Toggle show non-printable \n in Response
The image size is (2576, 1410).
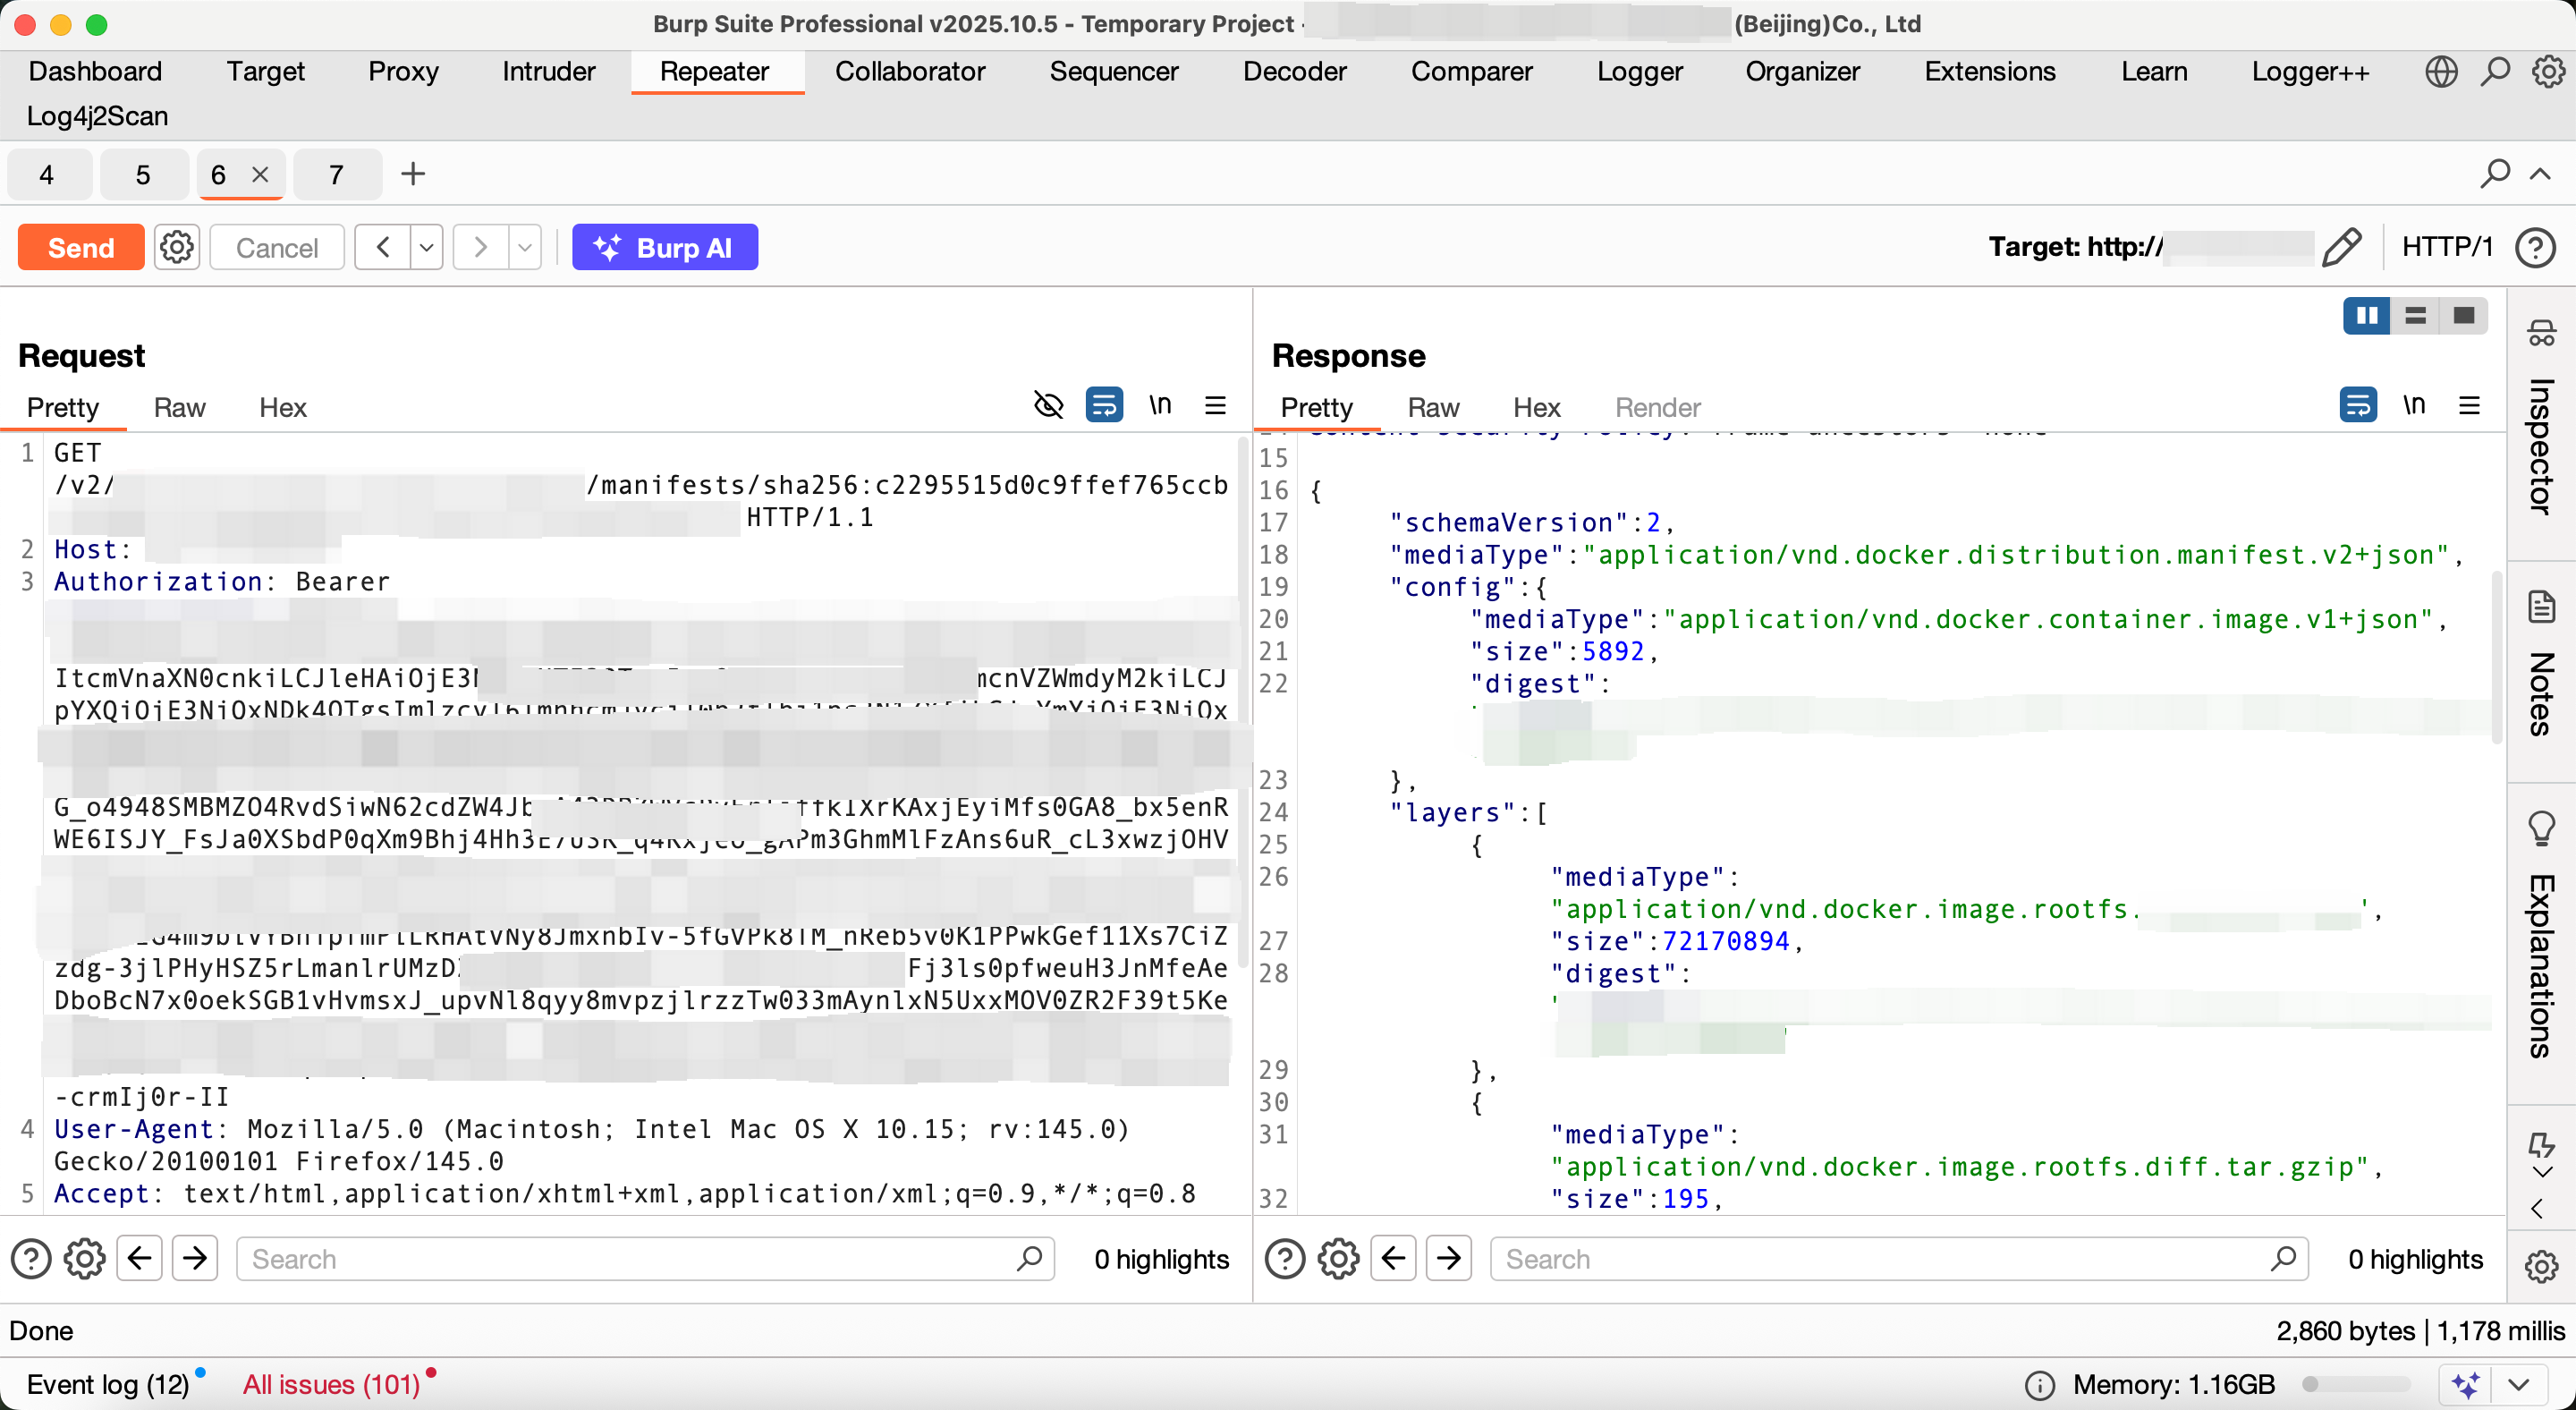pyautogui.click(x=2414, y=406)
